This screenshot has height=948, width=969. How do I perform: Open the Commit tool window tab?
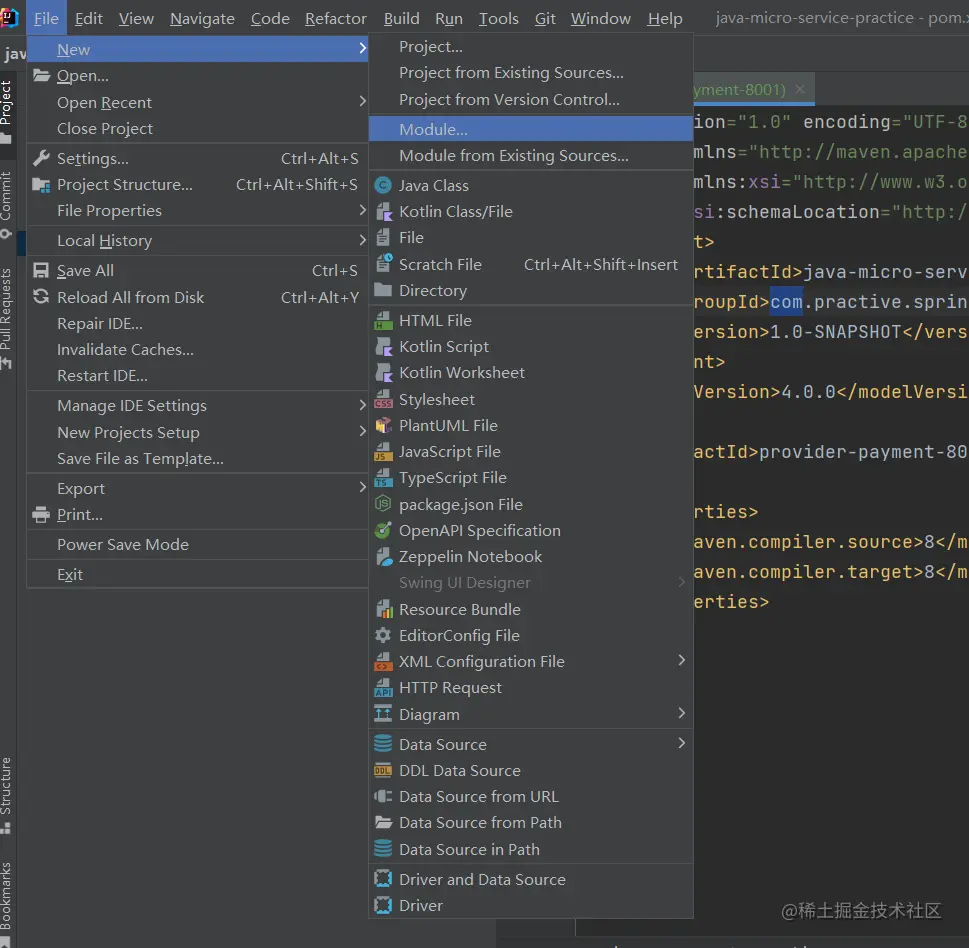6,204
